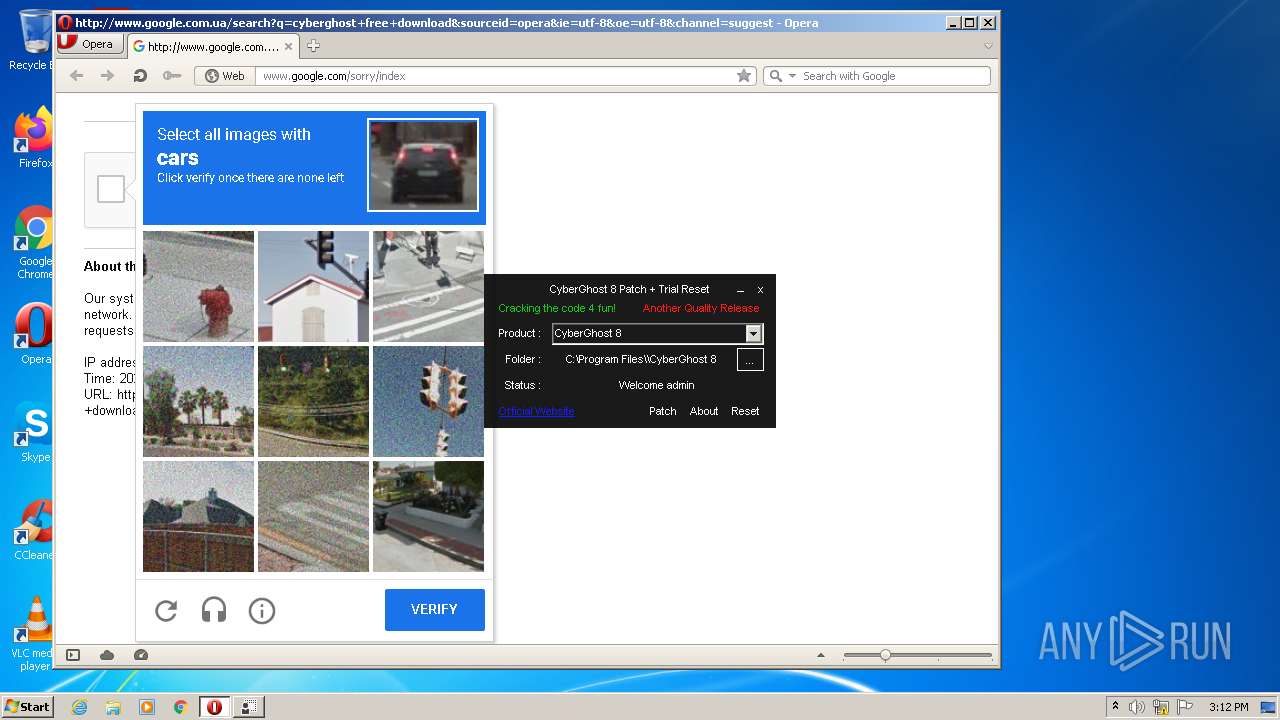Browse for folder with the ... button
Viewport: 1280px width, 720px height.
750,359
